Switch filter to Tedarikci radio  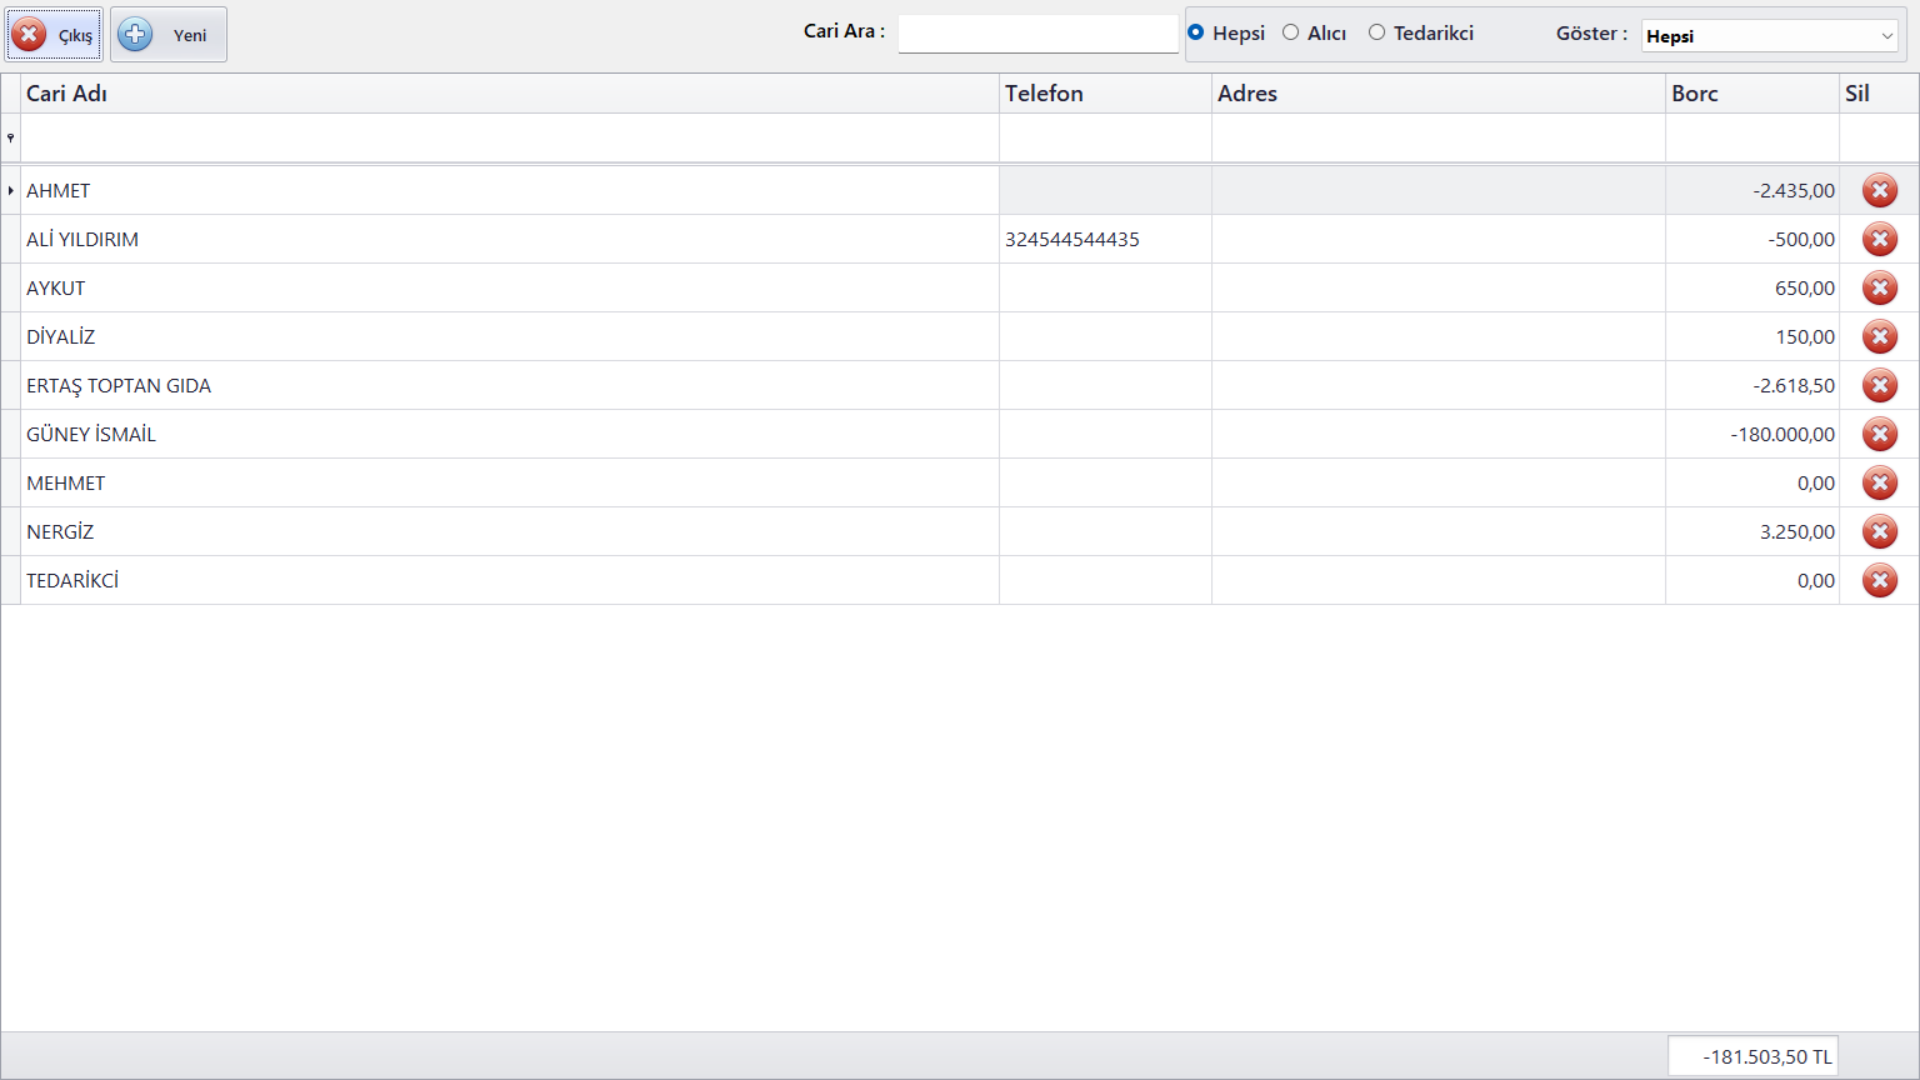tap(1377, 33)
